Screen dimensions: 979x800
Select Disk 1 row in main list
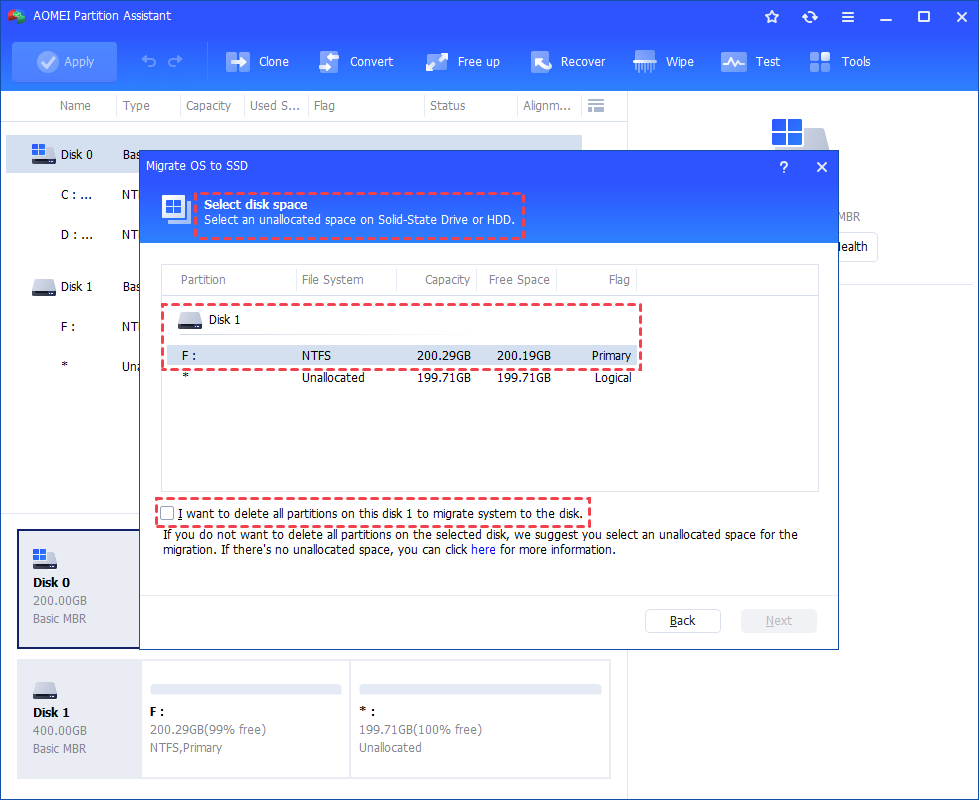point(72,287)
